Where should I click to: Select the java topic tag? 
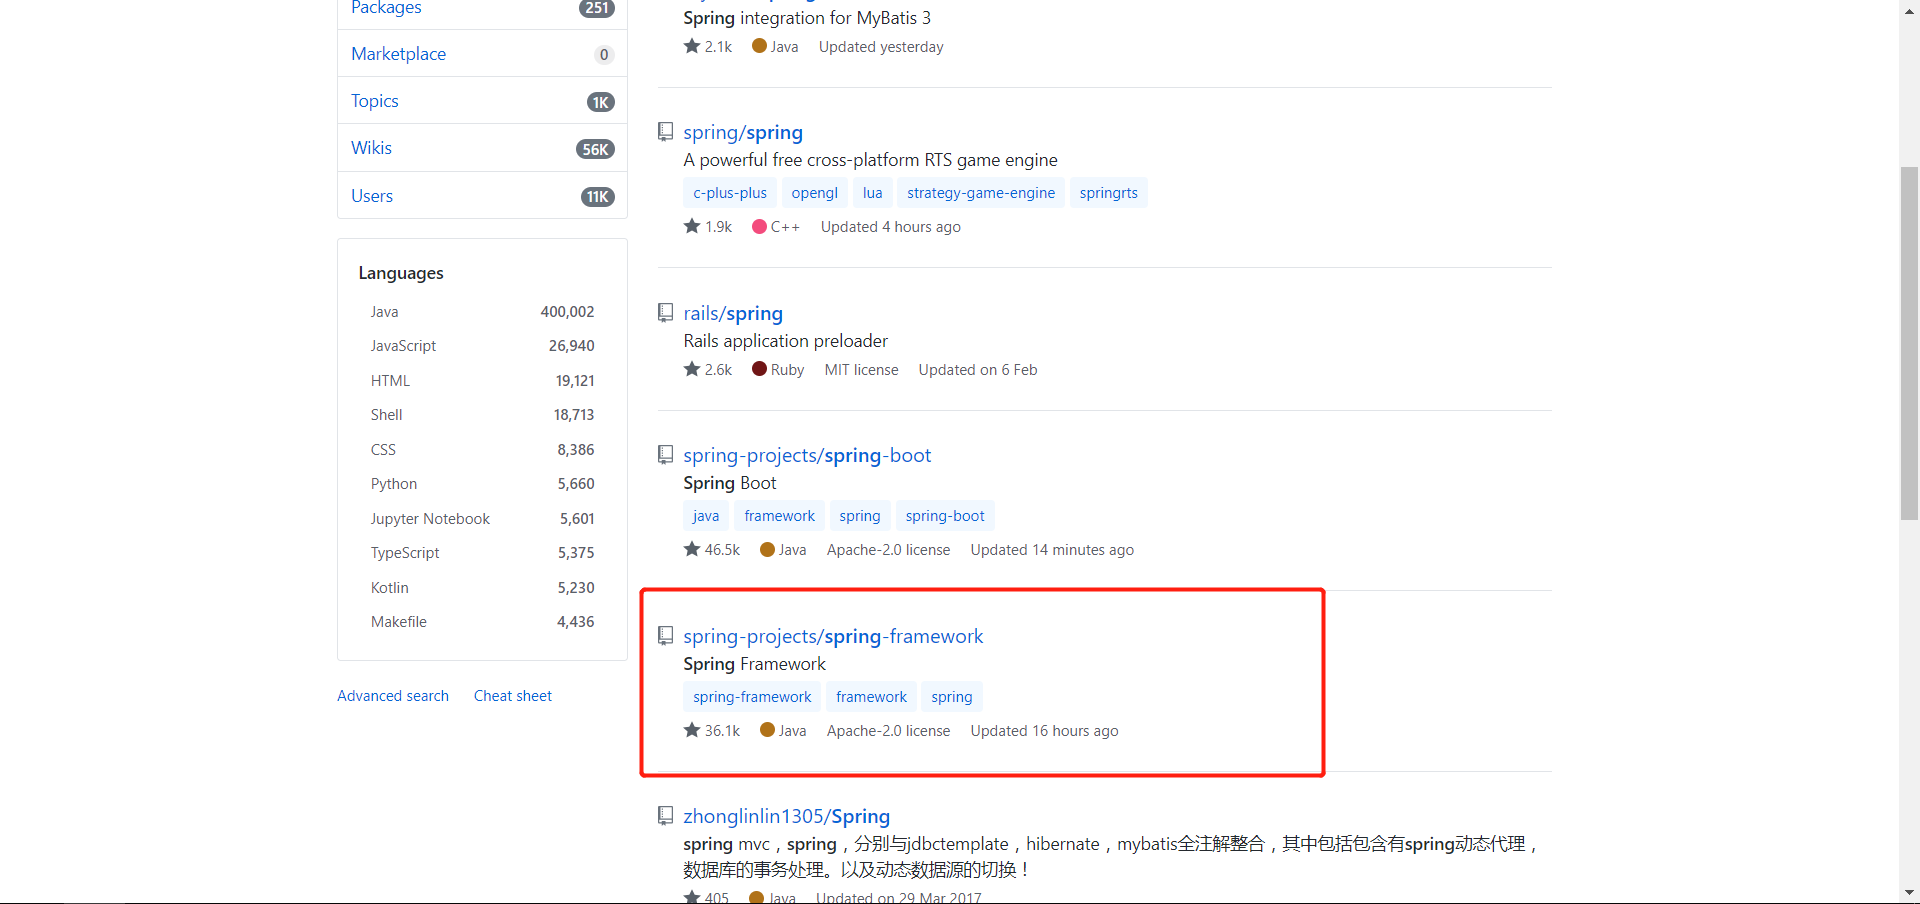coord(706,516)
